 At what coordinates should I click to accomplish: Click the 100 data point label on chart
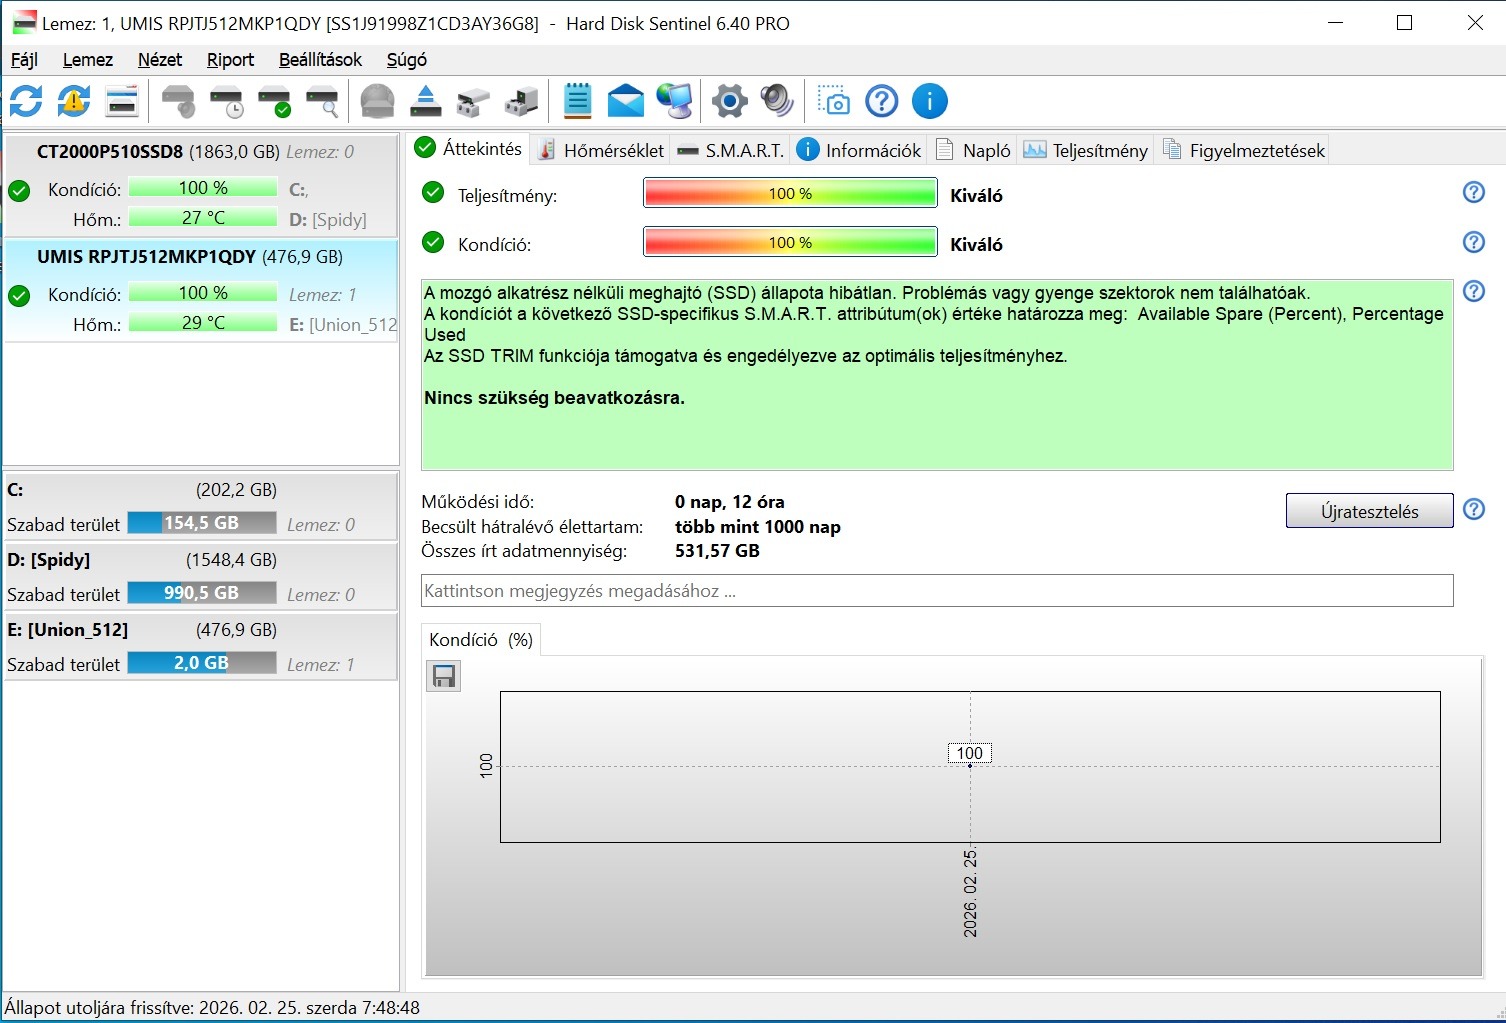tap(970, 753)
